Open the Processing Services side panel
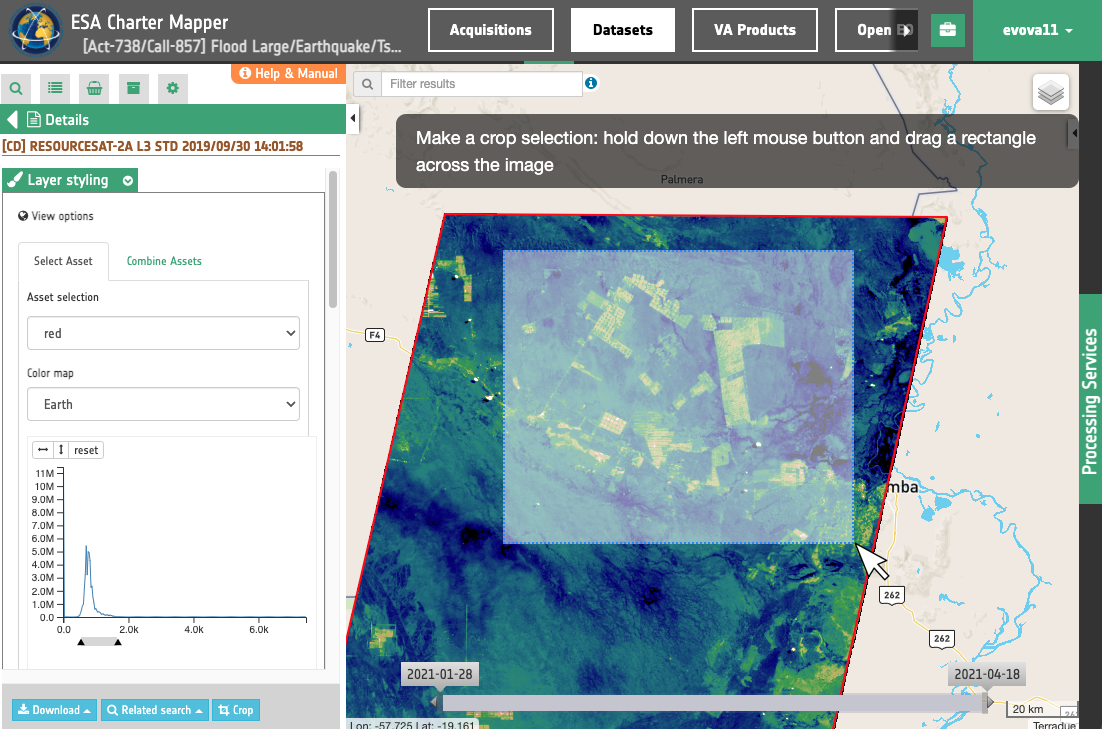 1090,399
